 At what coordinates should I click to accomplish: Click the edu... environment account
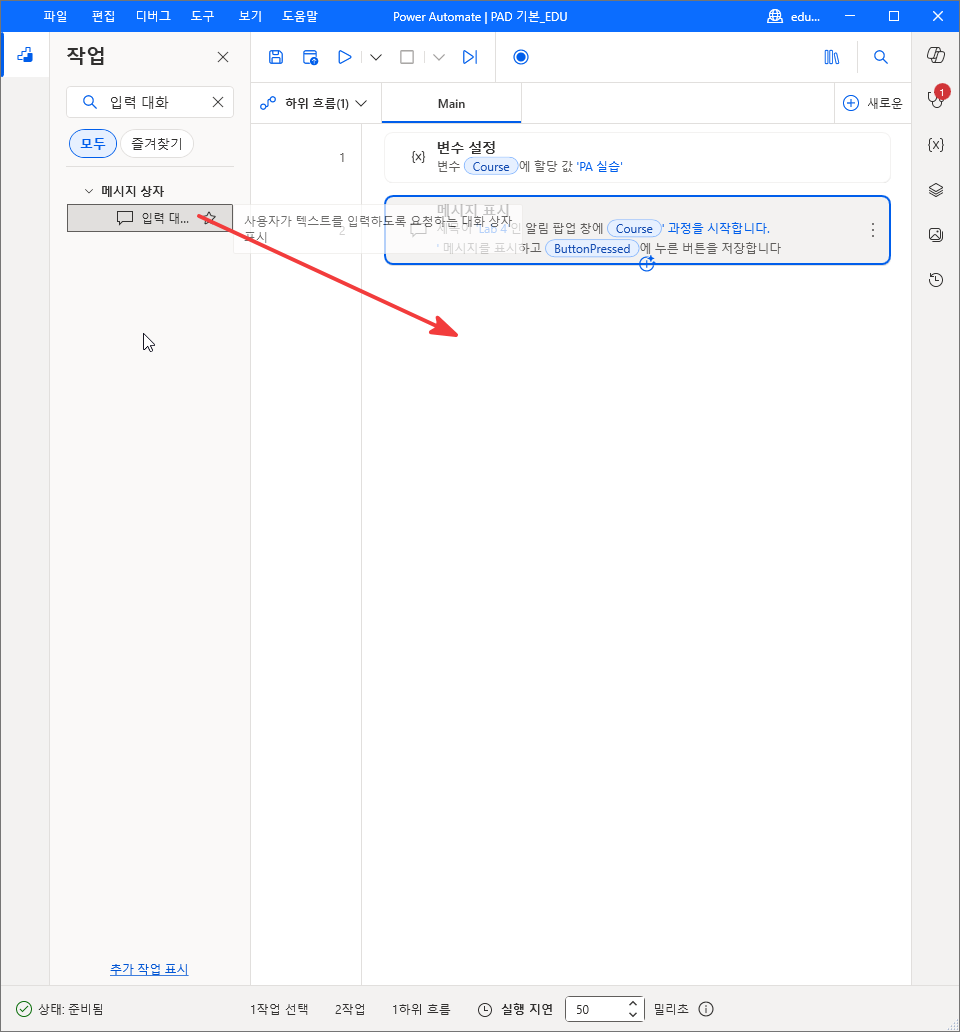point(794,16)
